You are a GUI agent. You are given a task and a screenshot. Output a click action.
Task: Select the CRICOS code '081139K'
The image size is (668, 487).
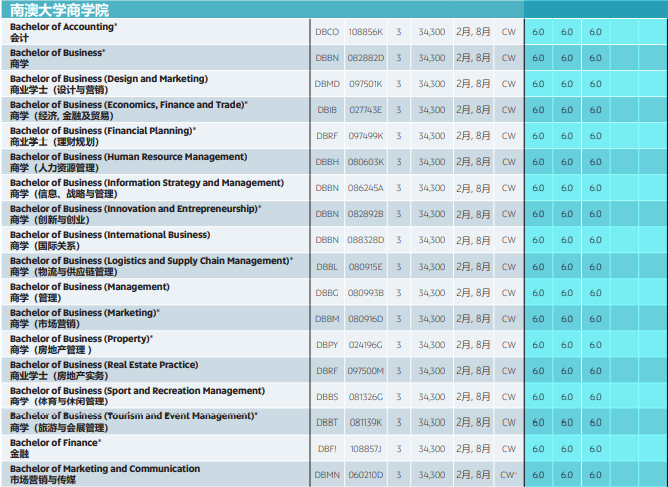pyautogui.click(x=366, y=422)
